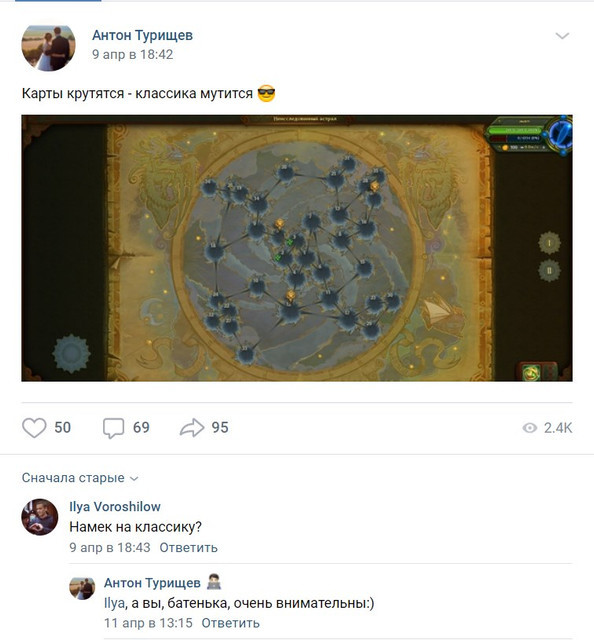Viewport: 594px width, 640px height.
Task: Expand post options chevron menu
Action: [562, 36]
